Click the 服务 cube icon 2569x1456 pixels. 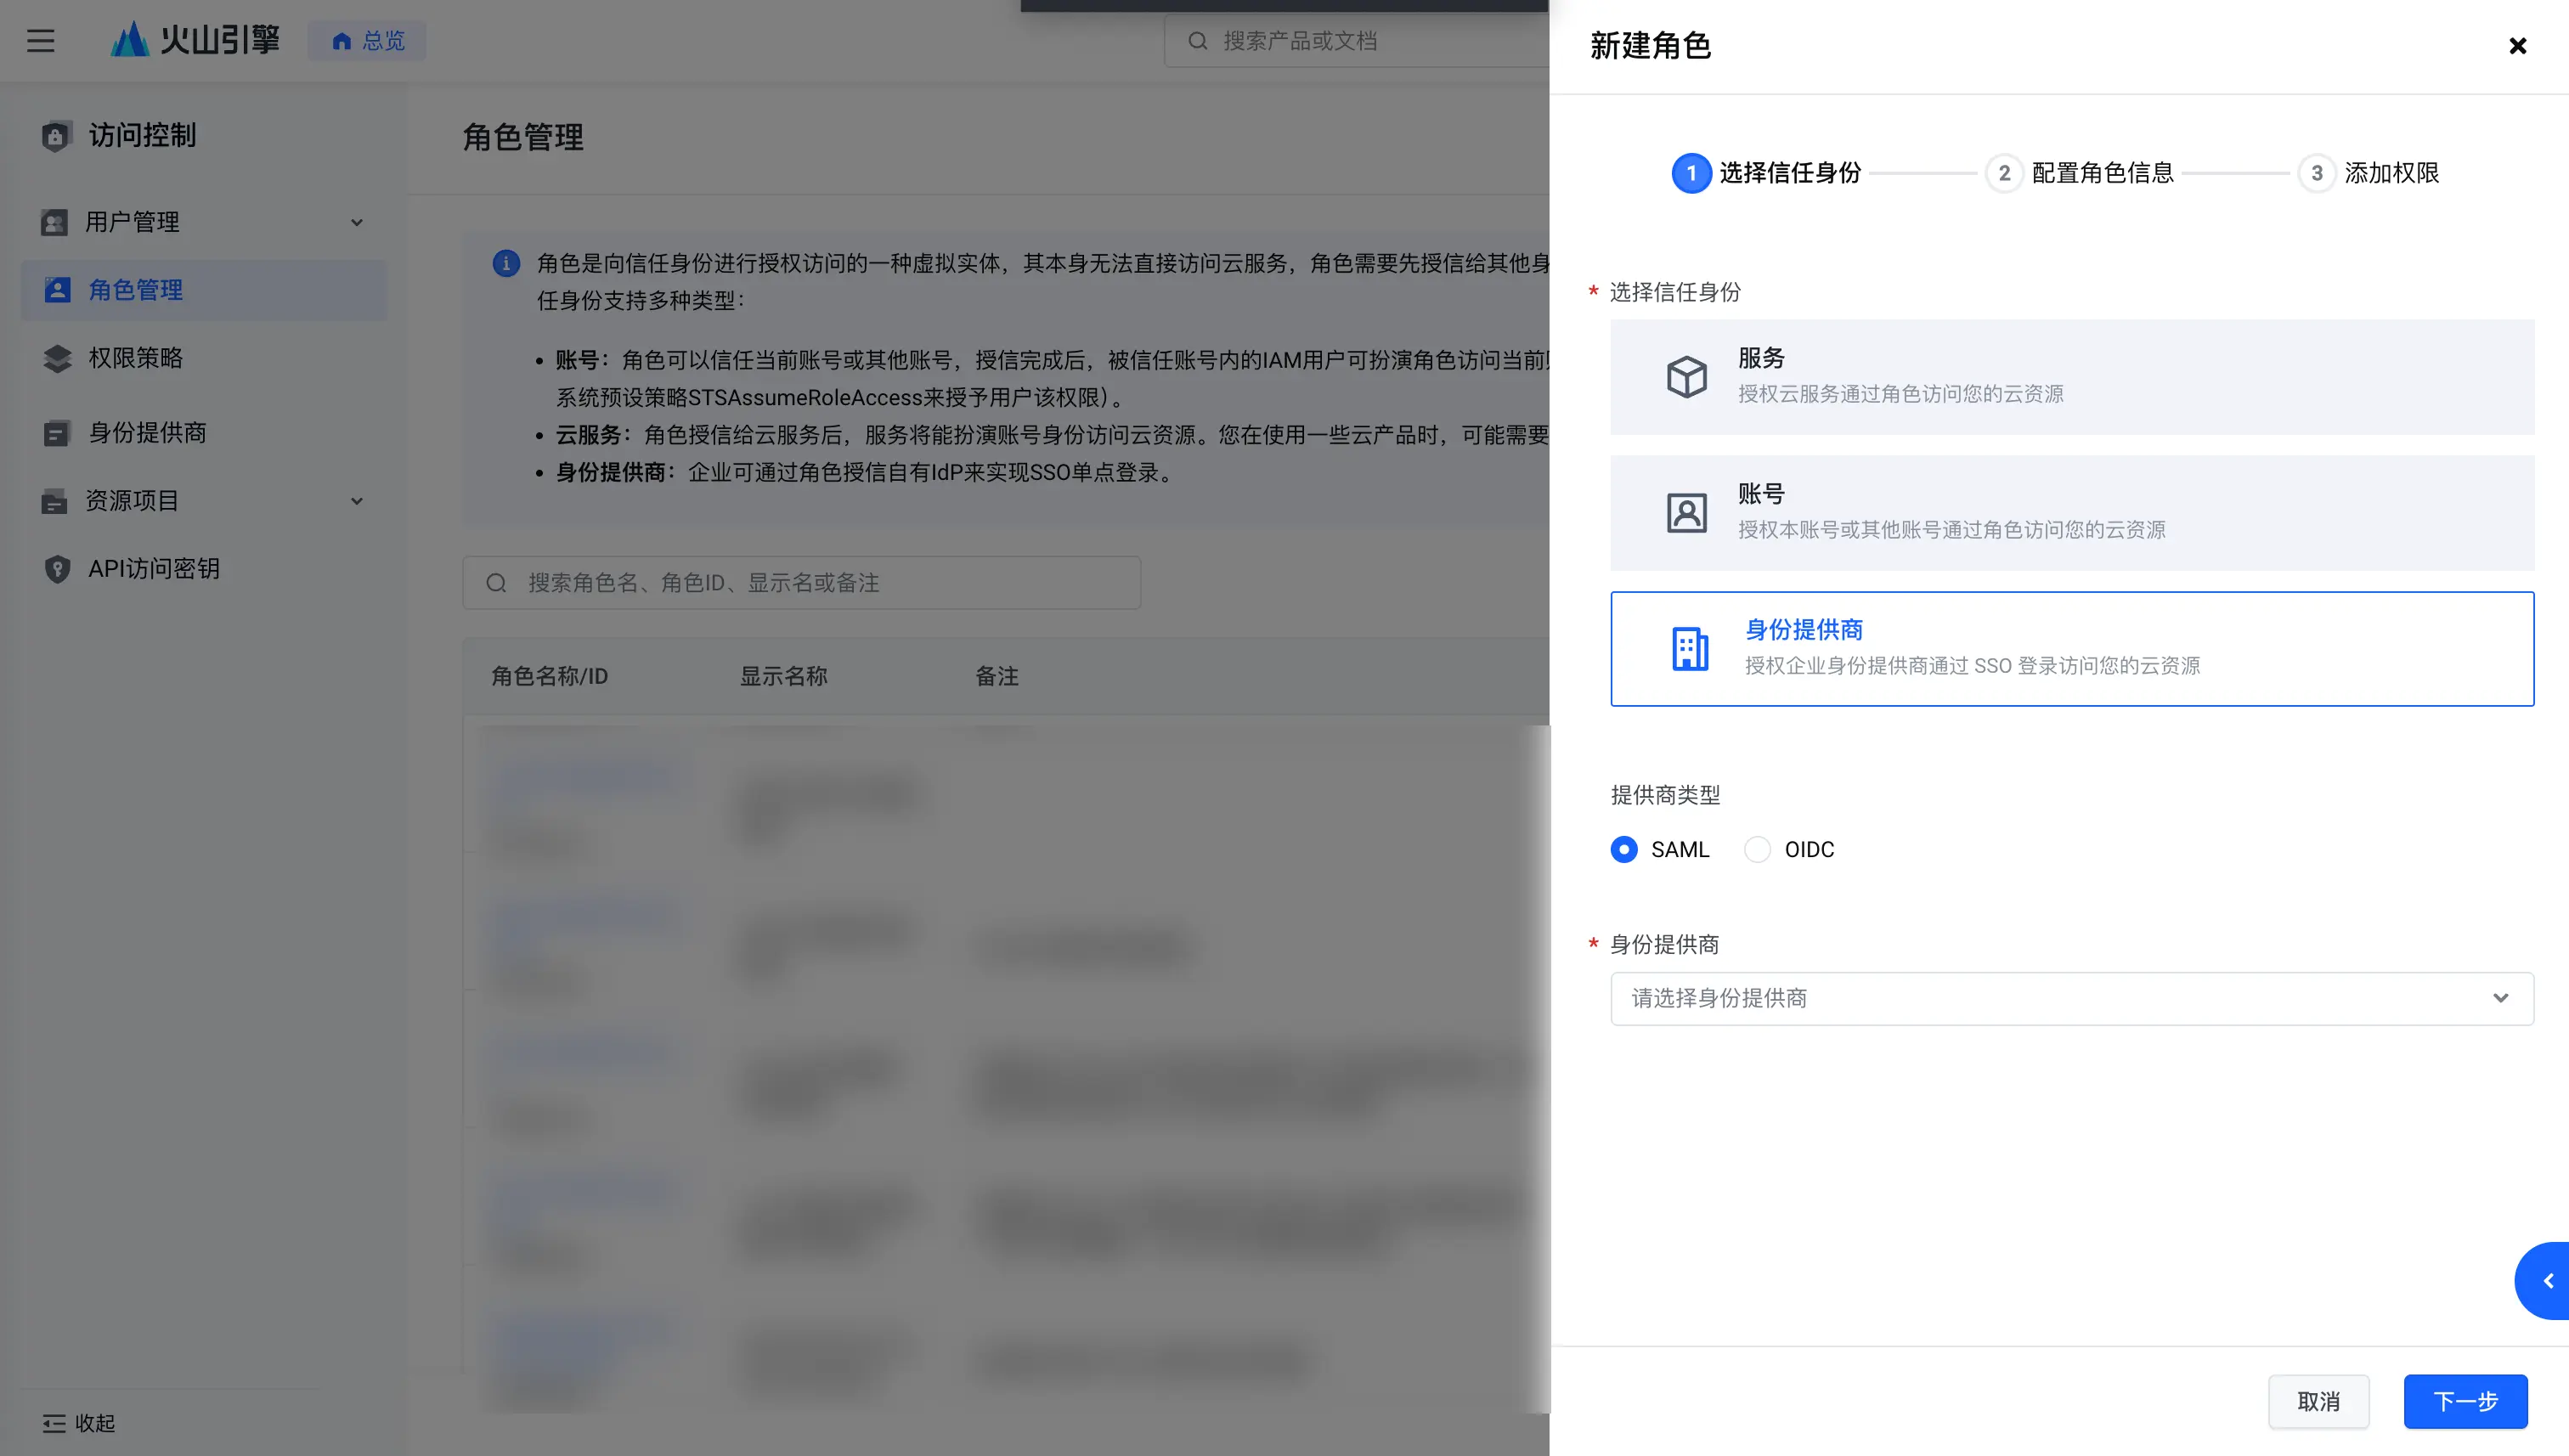[1686, 377]
